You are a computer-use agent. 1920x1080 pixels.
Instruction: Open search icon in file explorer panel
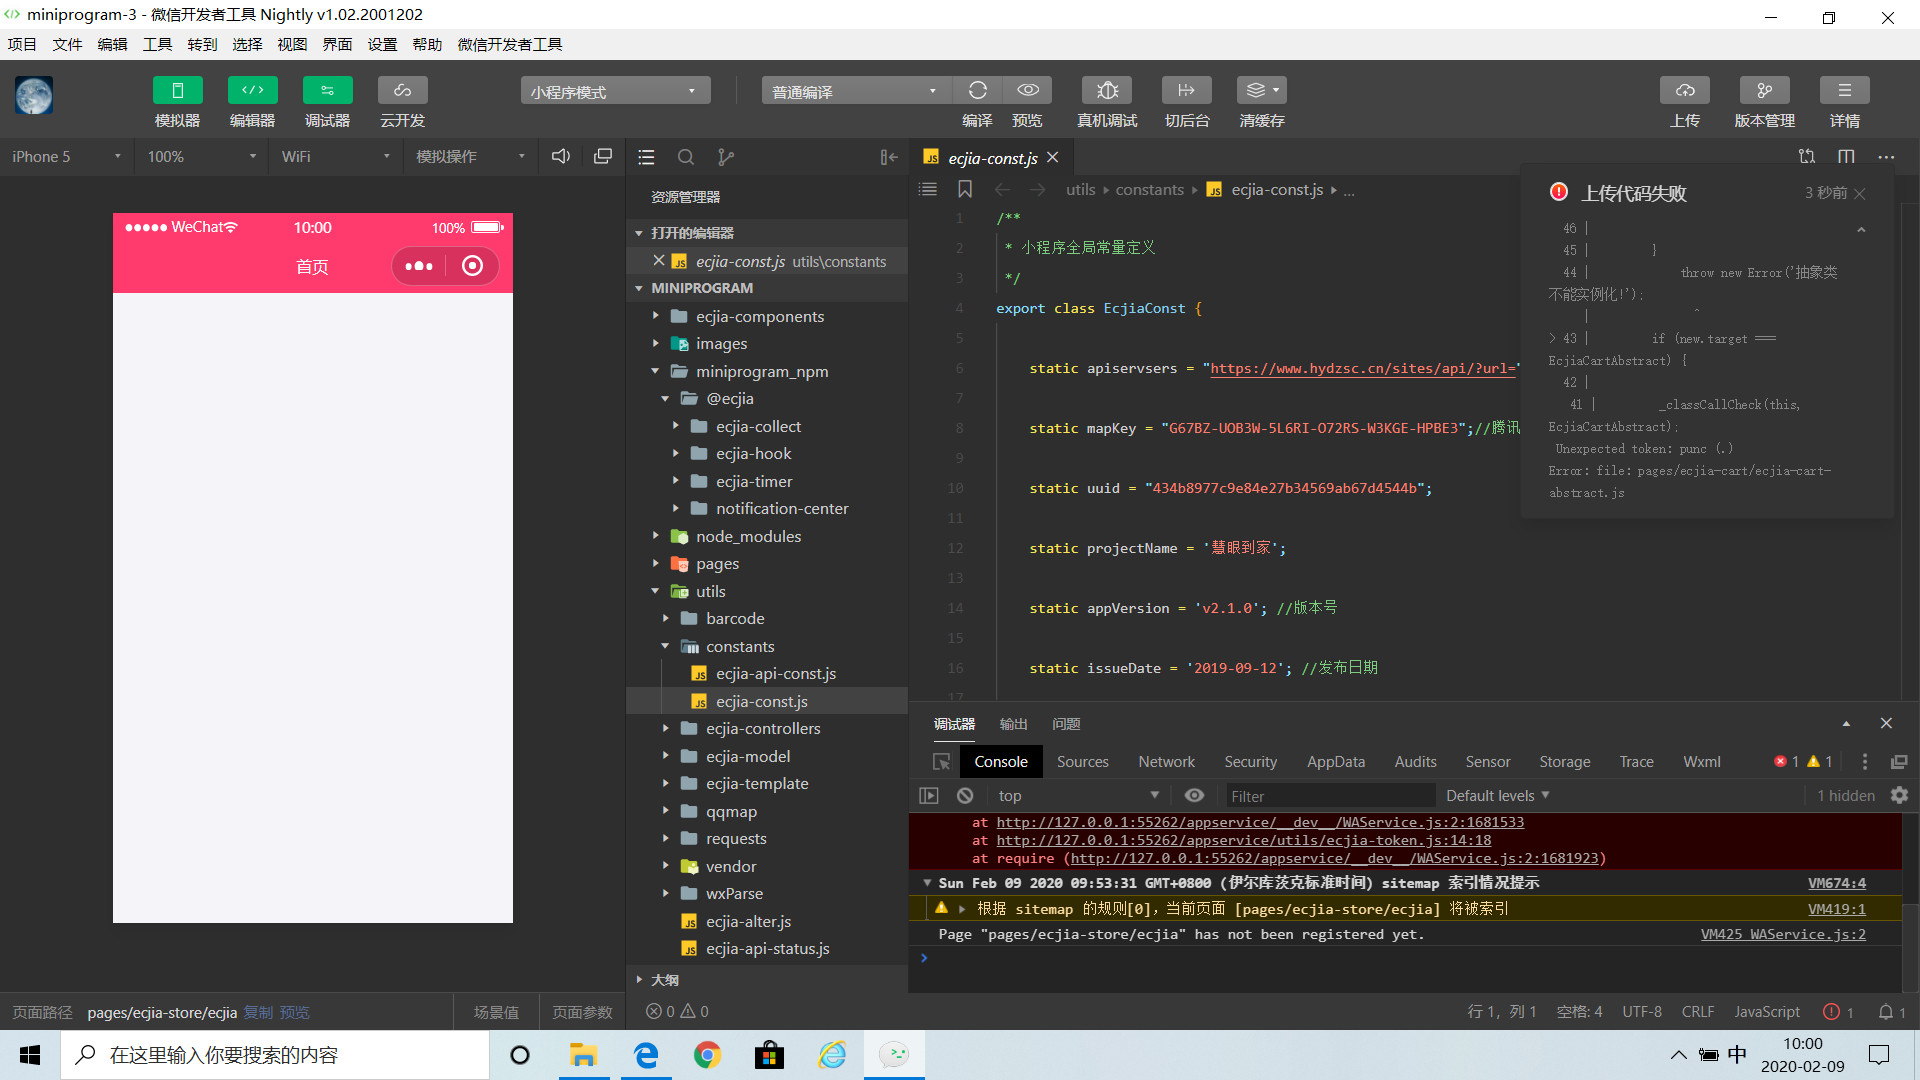coord(686,157)
